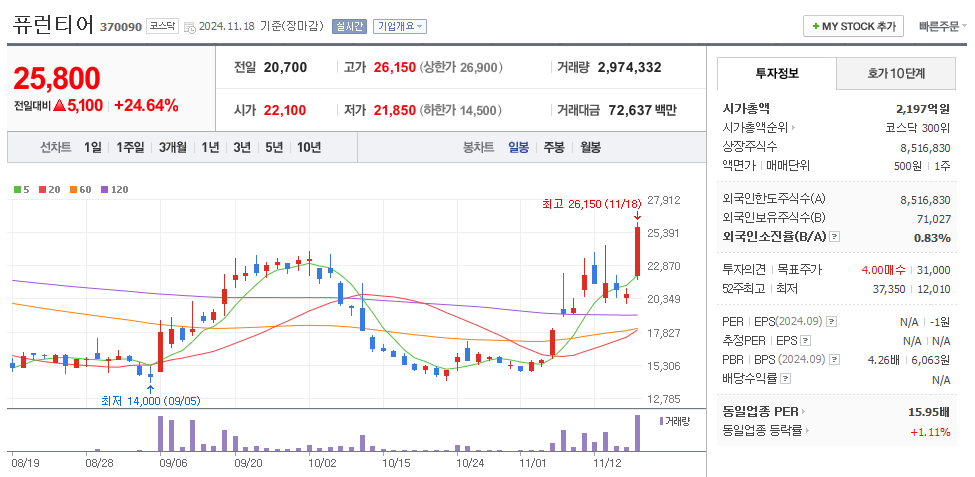This screenshot has width=975, height=477.
Task: Click the 4.00매수 opinion value
Action: pos(884,270)
